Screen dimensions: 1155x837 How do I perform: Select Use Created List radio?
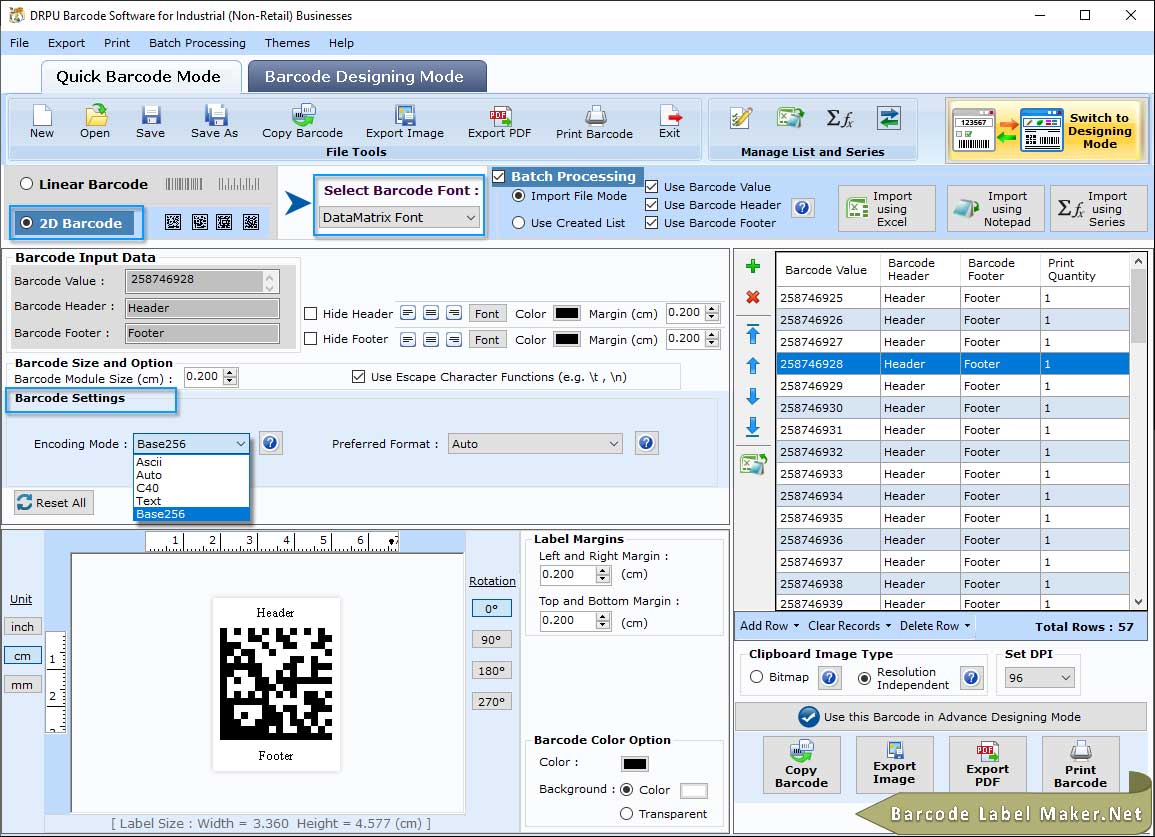pyautogui.click(x=519, y=223)
